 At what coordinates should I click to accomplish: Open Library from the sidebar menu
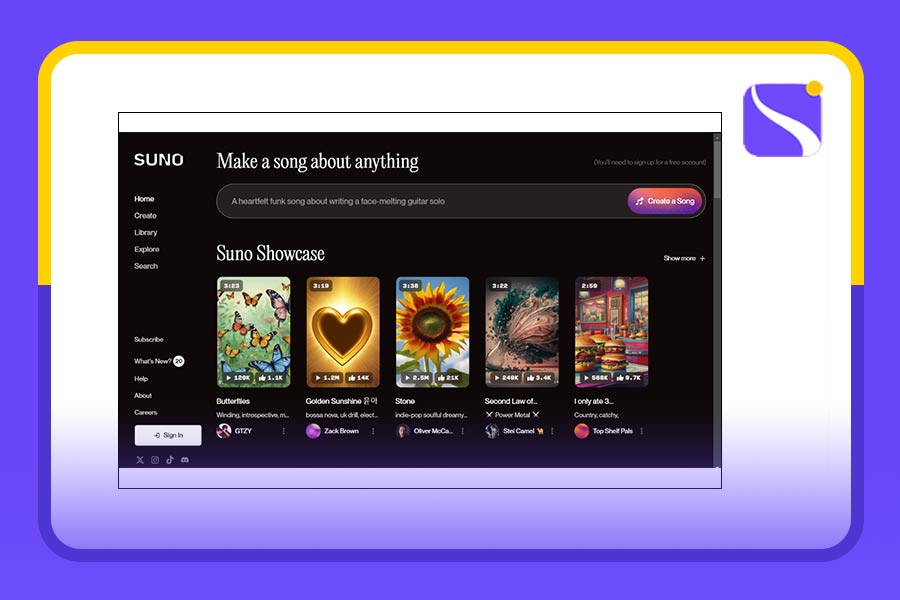pos(146,233)
